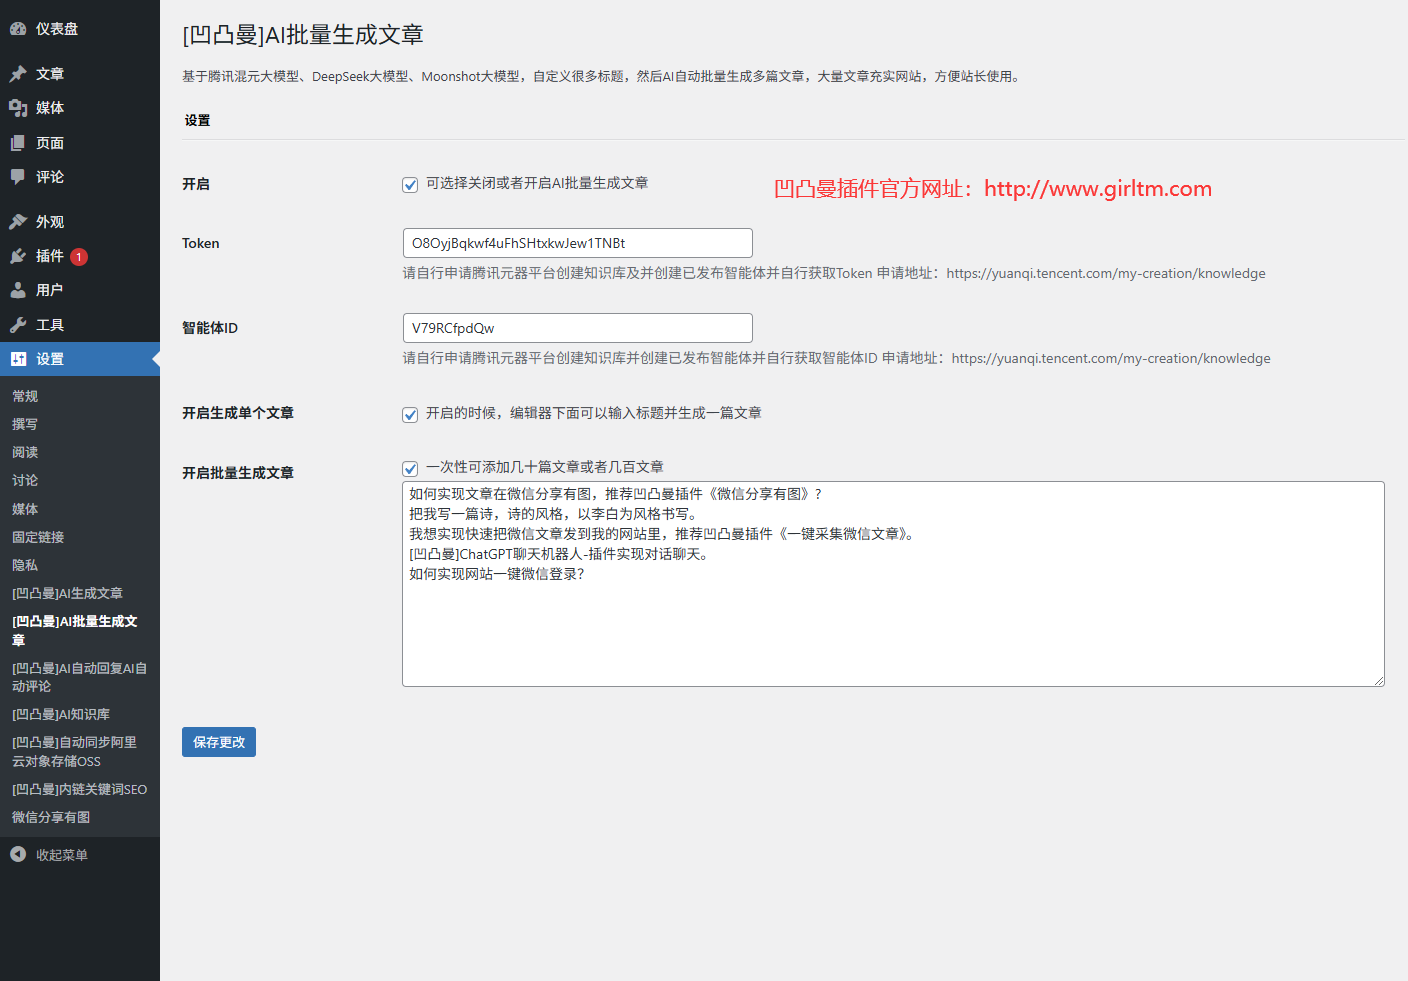Open [凹凸曼]AI自动回复AI自动评论 submenu
The image size is (1408, 981).
tap(80, 677)
